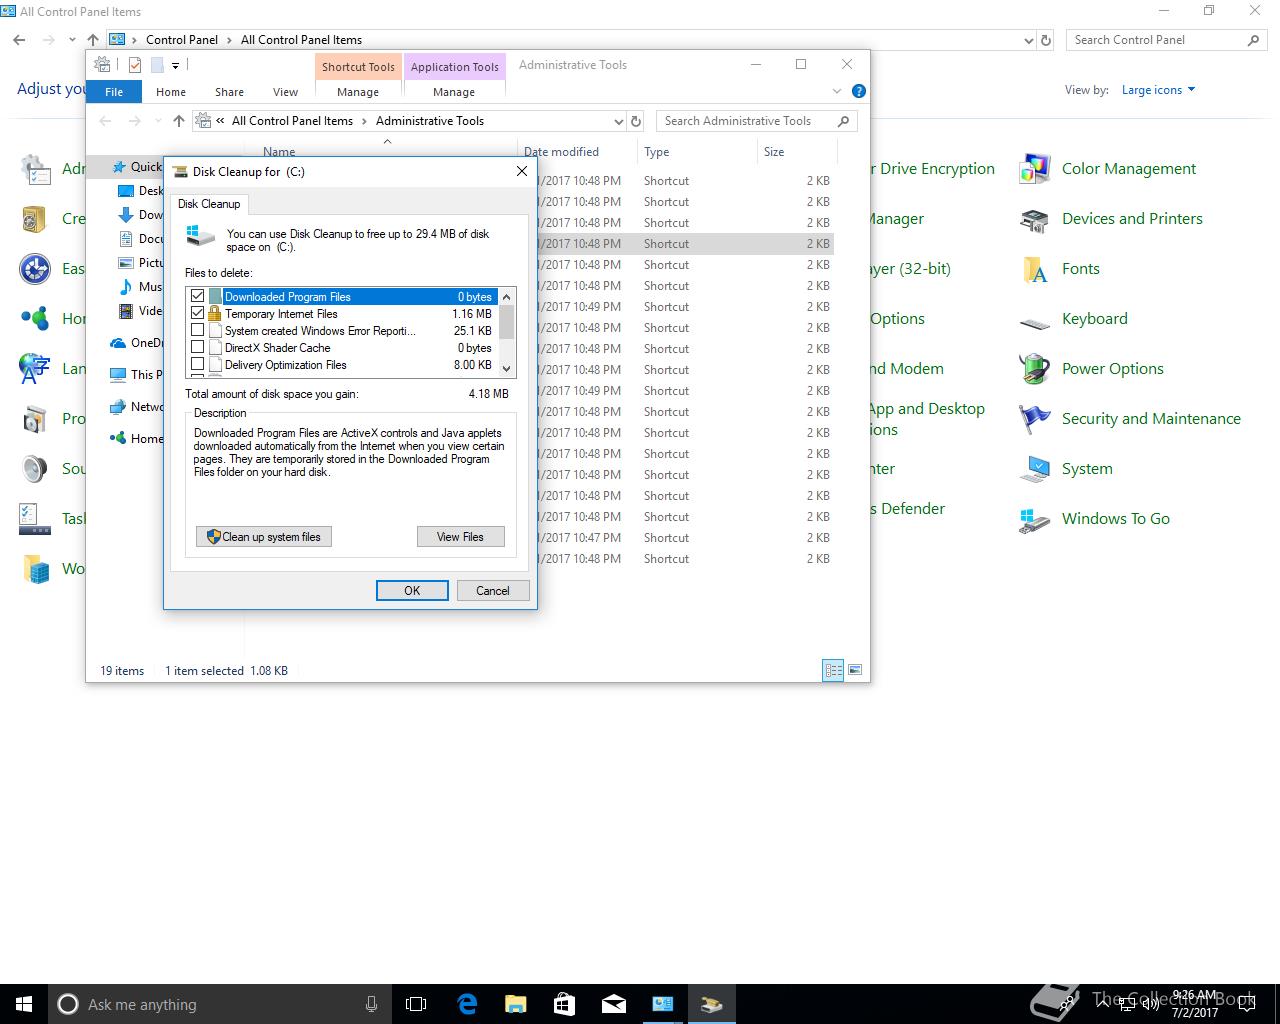This screenshot has width=1280, height=1024.
Task: Select the Shortcut Tools contextual tab
Action: point(358,67)
